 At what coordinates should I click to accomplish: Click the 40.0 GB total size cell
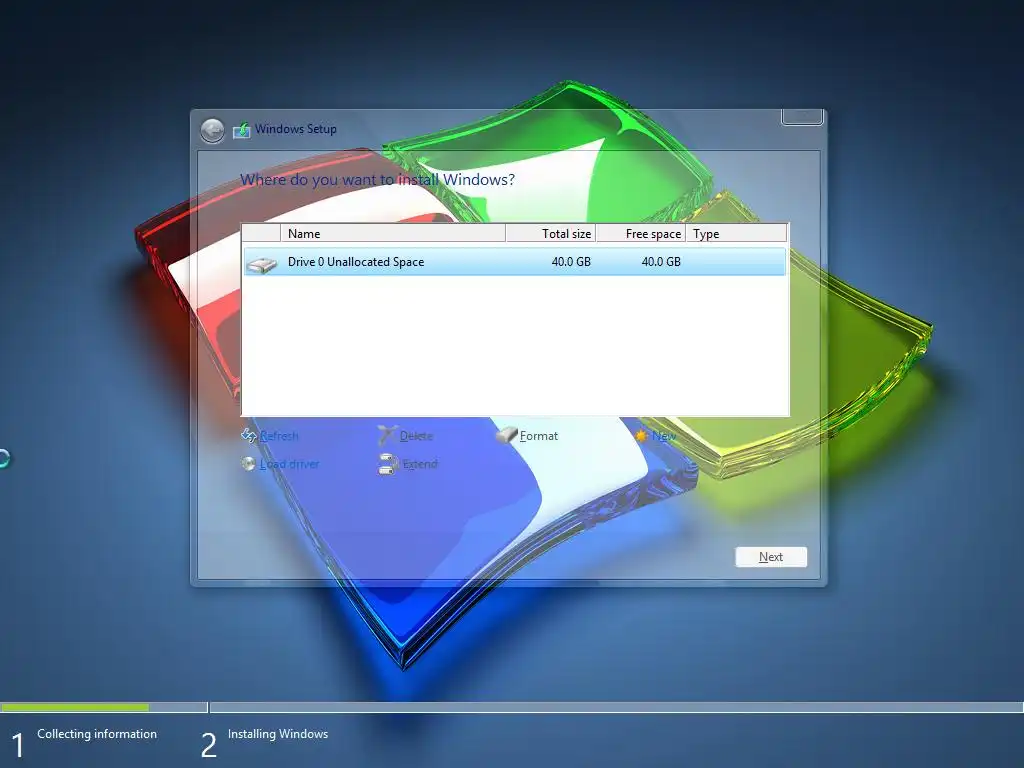click(571, 262)
